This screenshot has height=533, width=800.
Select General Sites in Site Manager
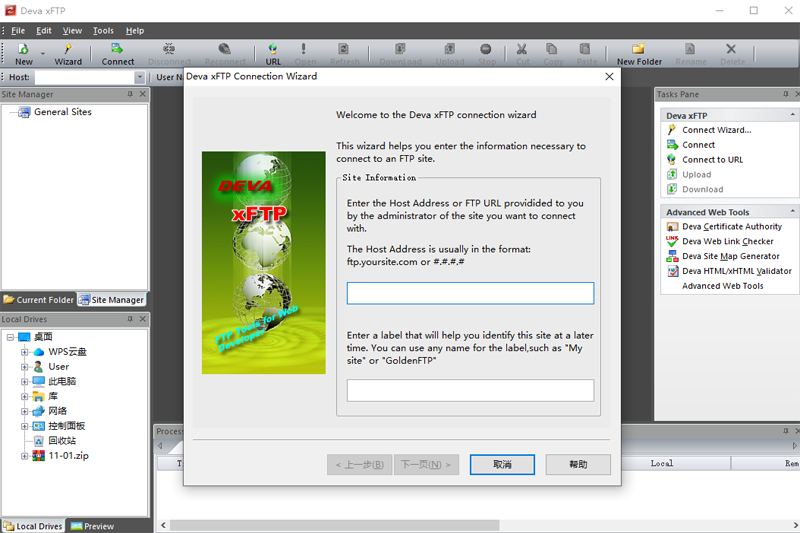[x=63, y=112]
